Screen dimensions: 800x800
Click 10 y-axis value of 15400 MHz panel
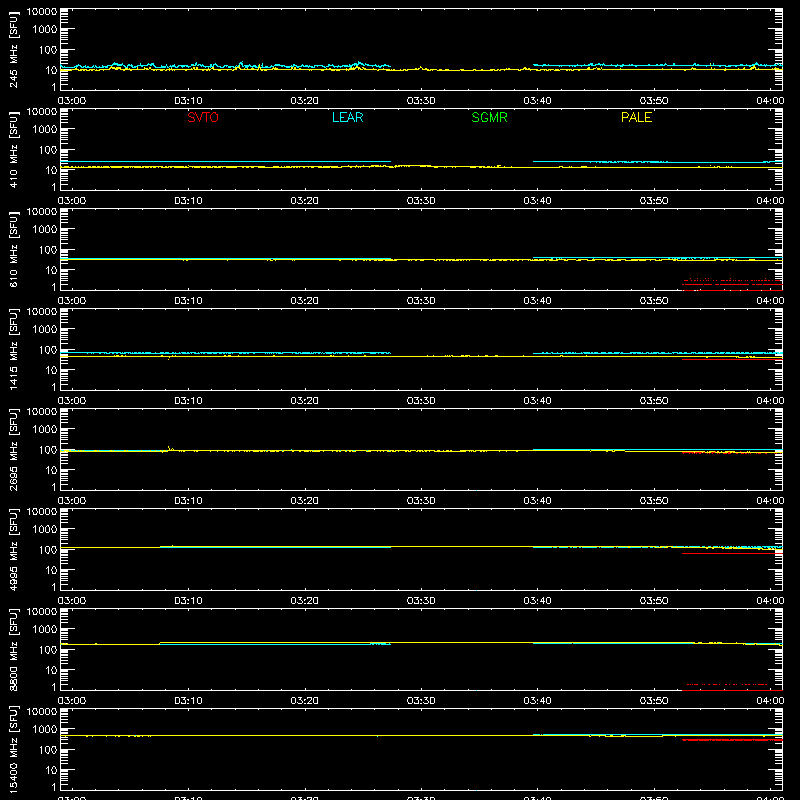[51, 770]
